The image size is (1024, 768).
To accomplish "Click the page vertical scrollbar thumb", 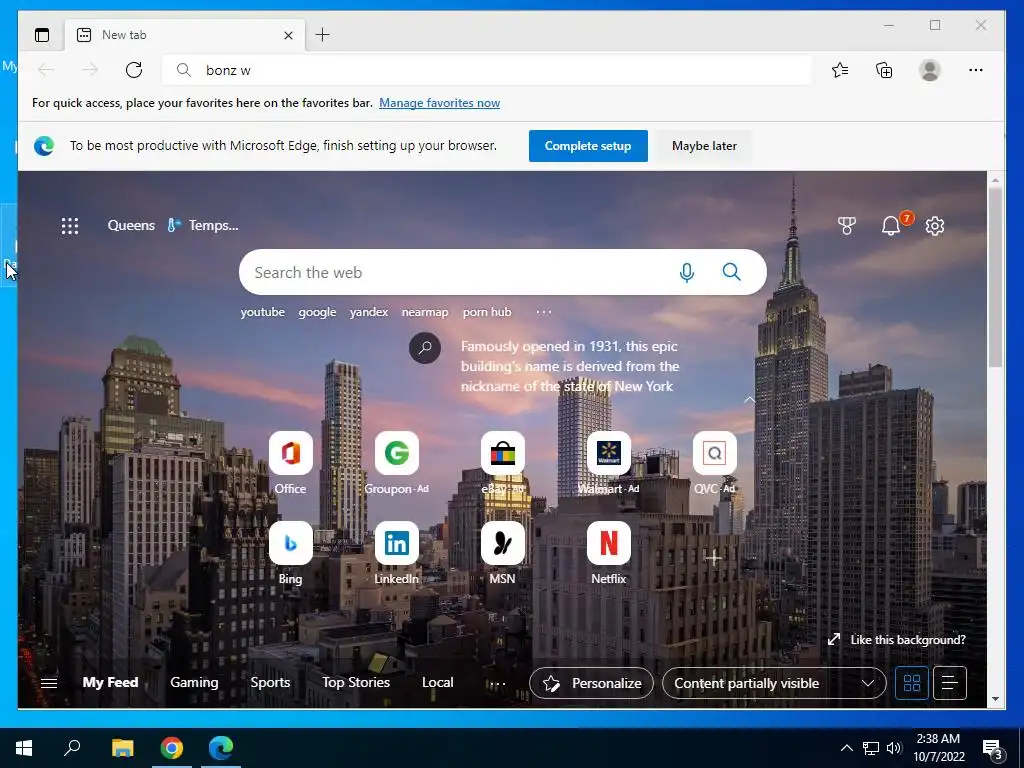I will [x=995, y=278].
